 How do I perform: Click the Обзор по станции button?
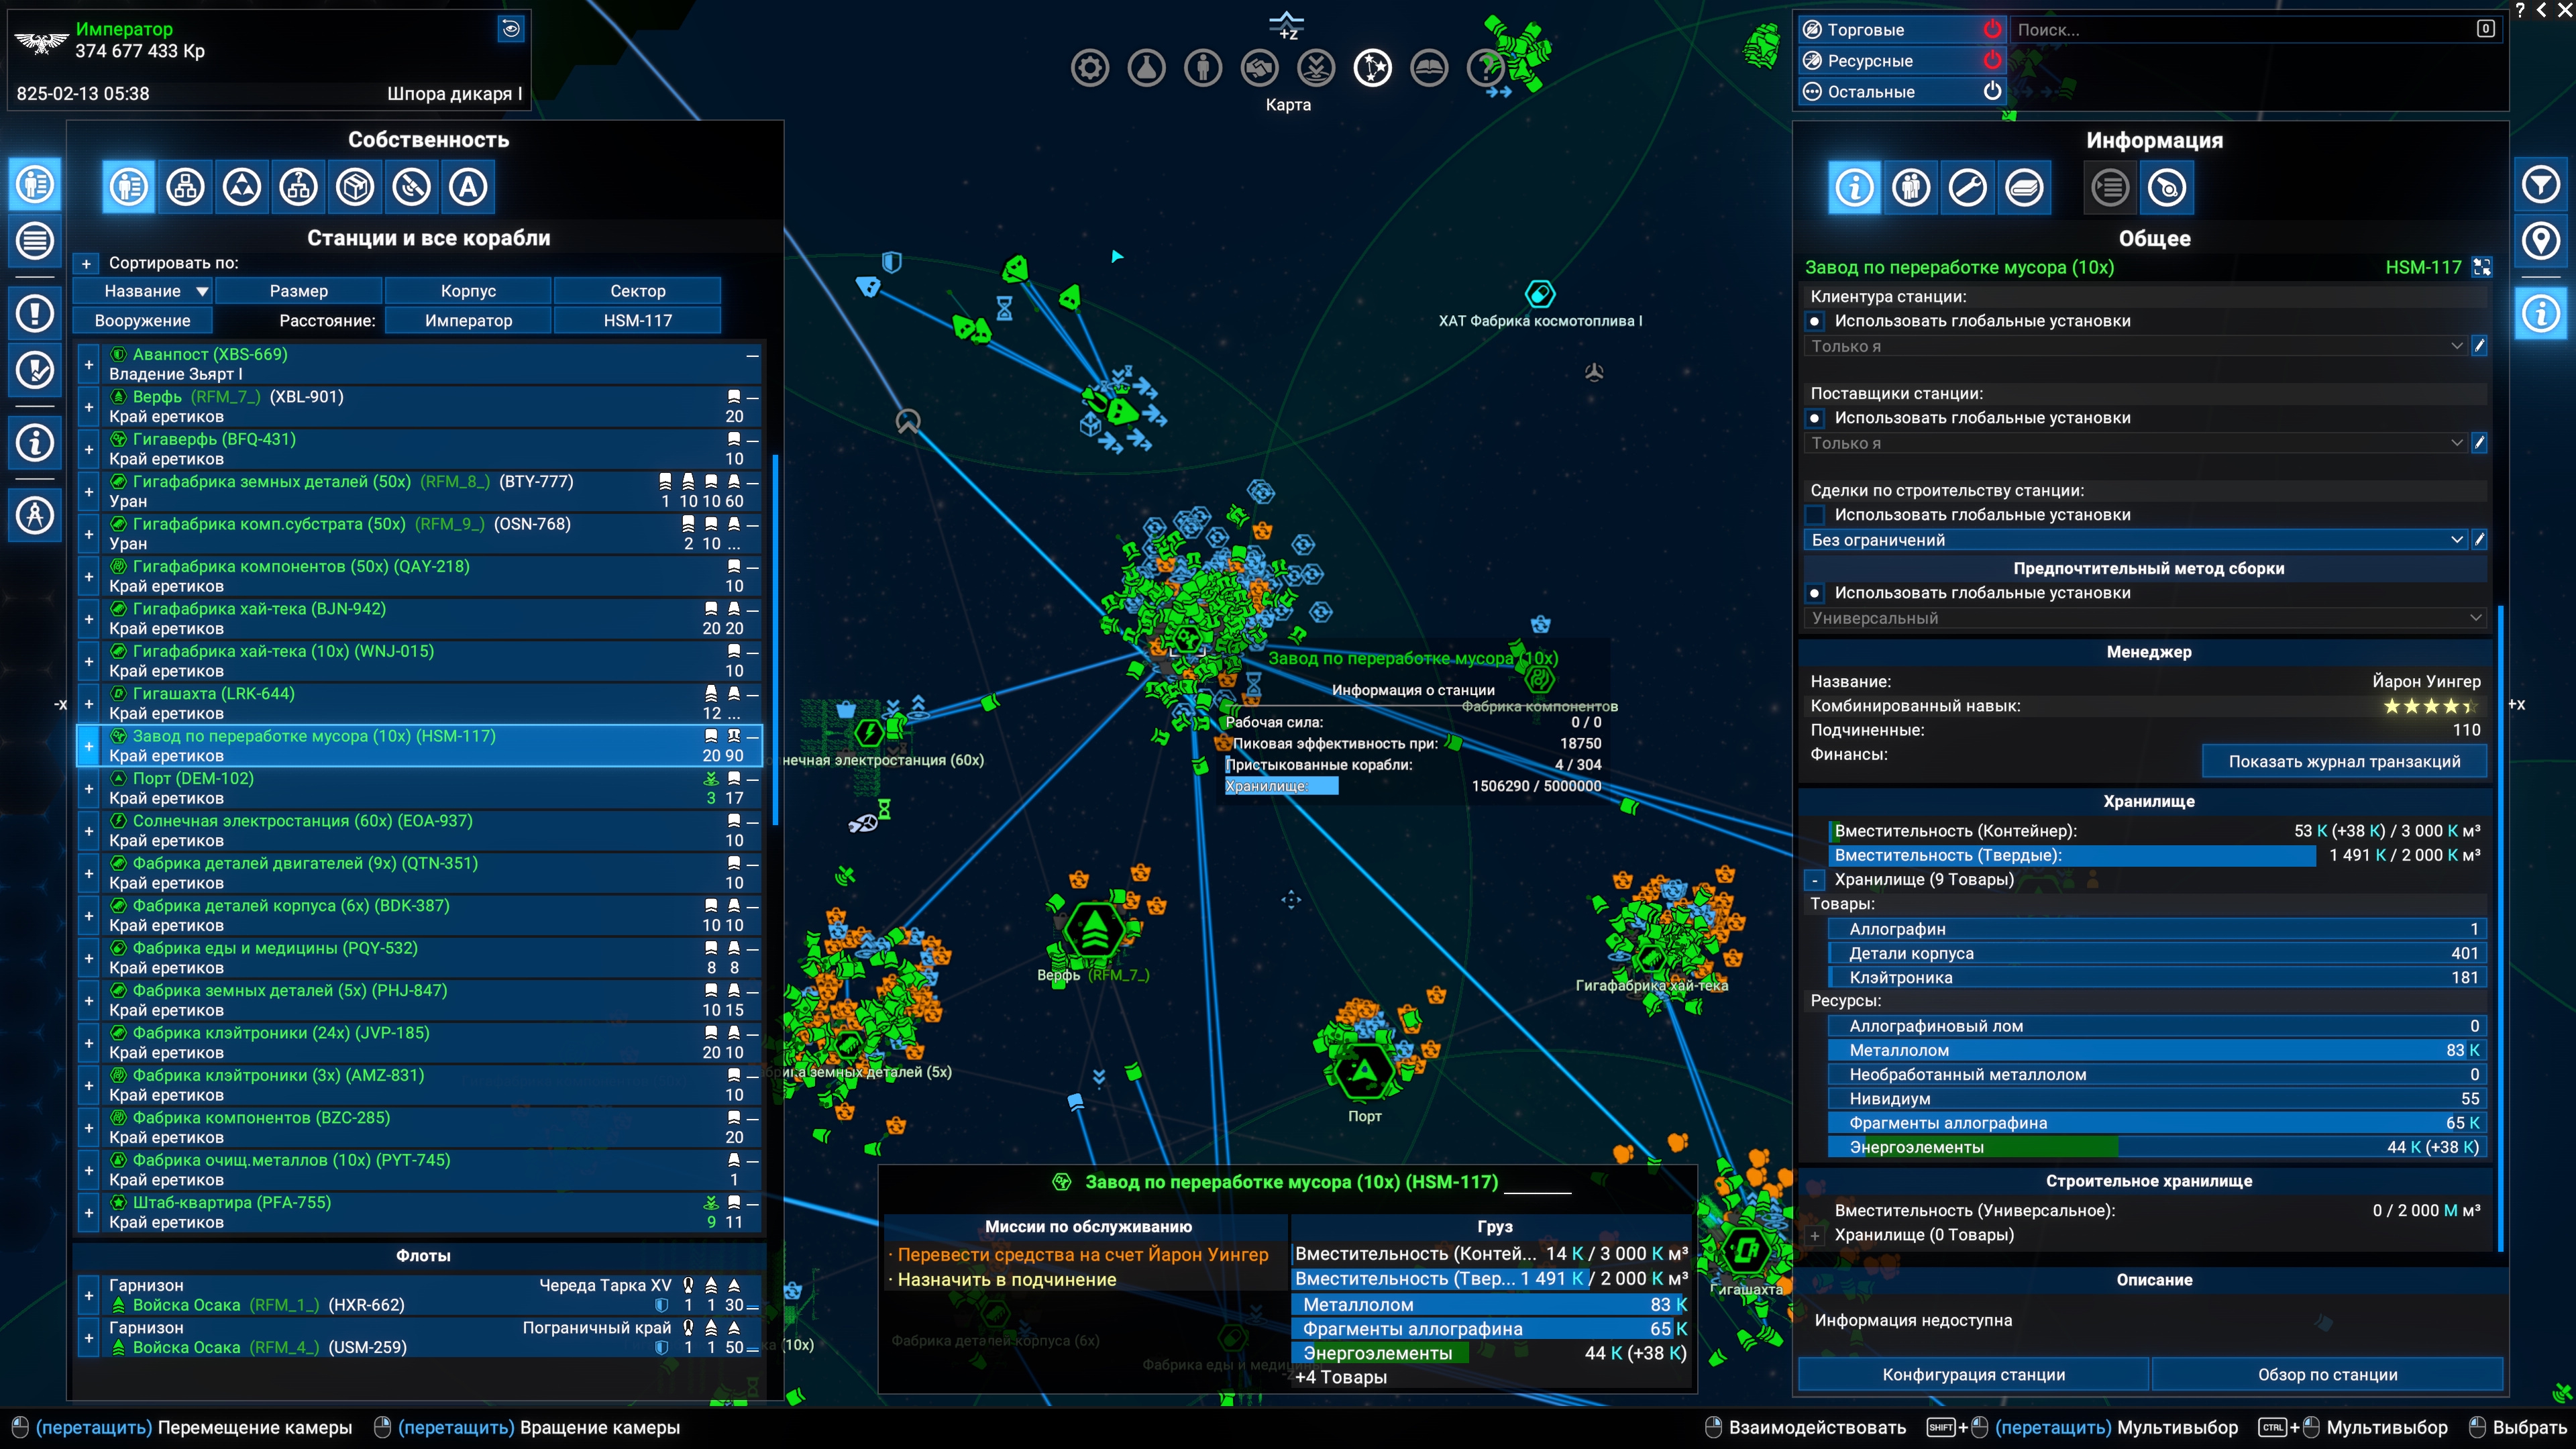[x=2327, y=1375]
